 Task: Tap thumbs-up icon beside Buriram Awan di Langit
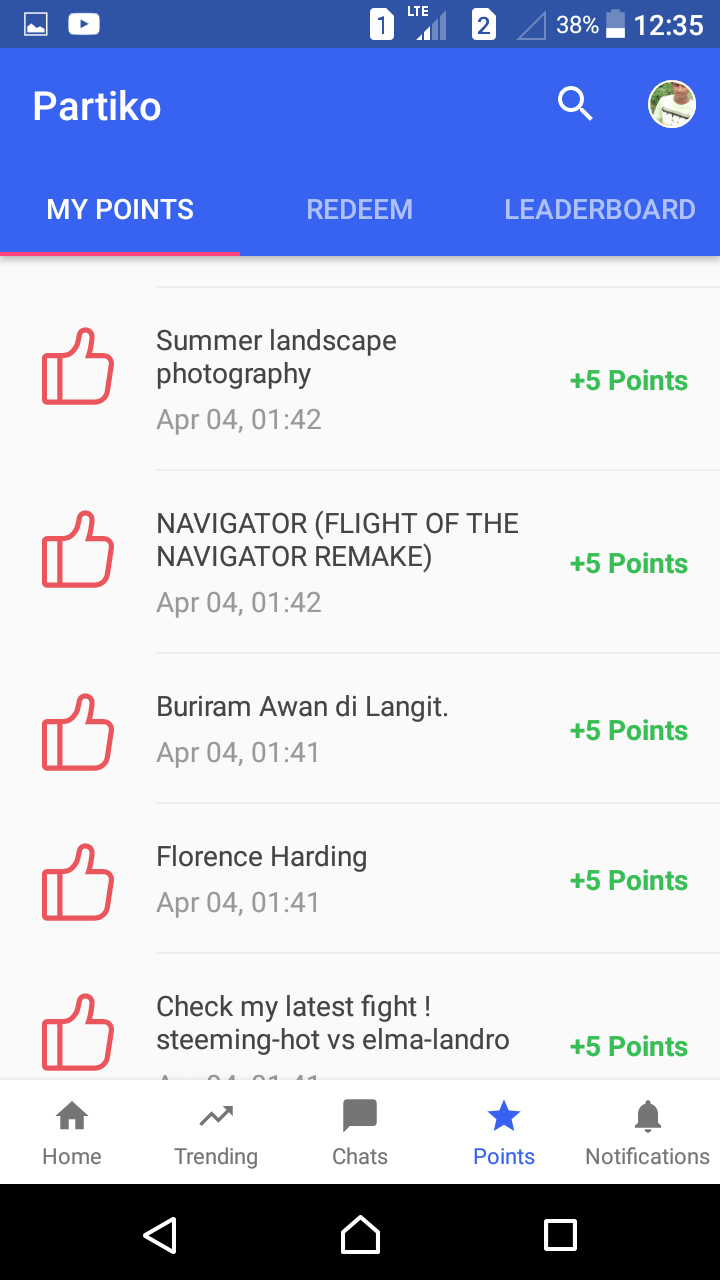[77, 732]
